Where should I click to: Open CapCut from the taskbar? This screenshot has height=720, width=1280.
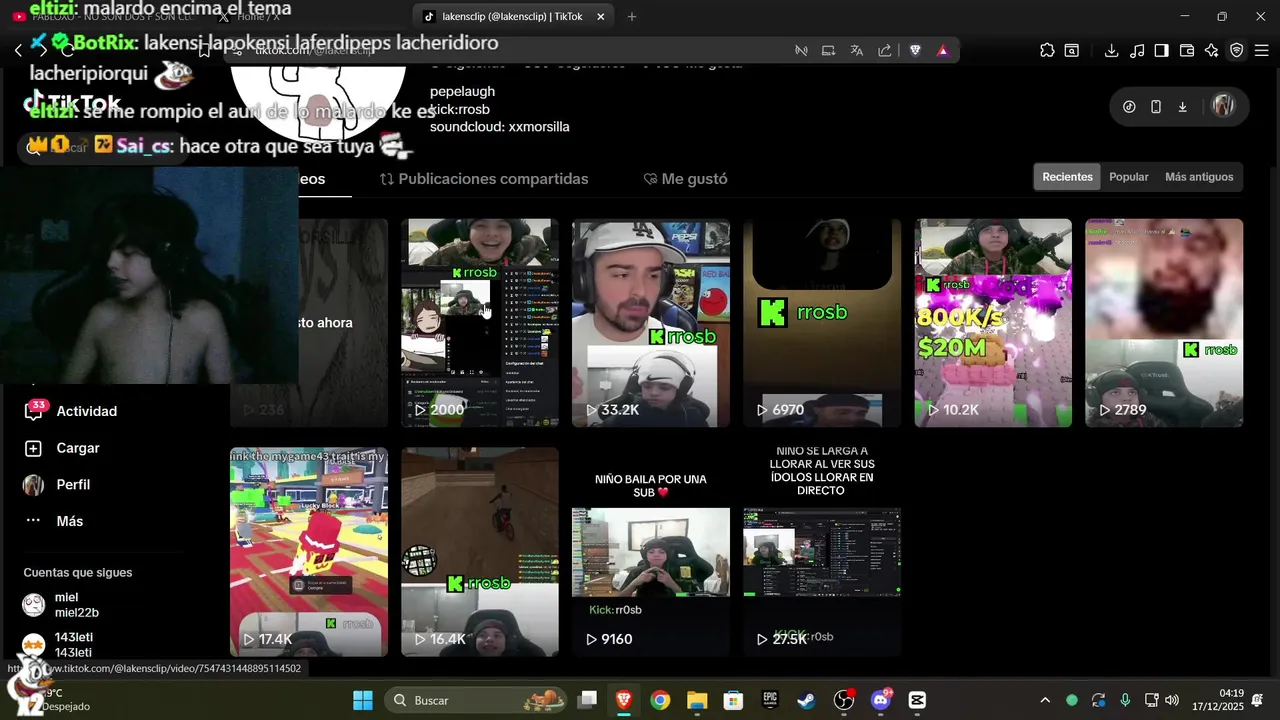click(917, 700)
